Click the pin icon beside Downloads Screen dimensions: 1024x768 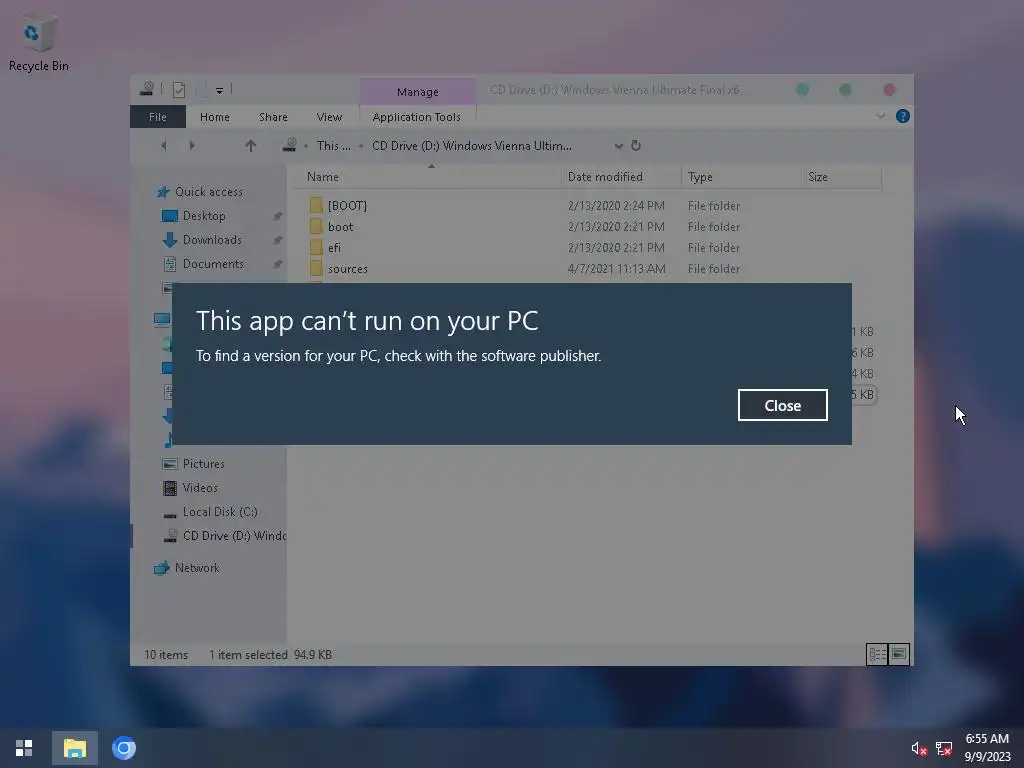click(278, 240)
